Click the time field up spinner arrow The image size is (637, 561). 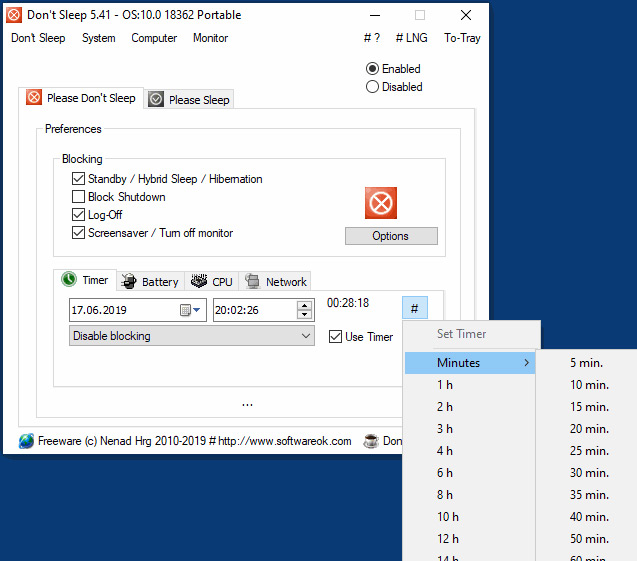[x=304, y=305]
